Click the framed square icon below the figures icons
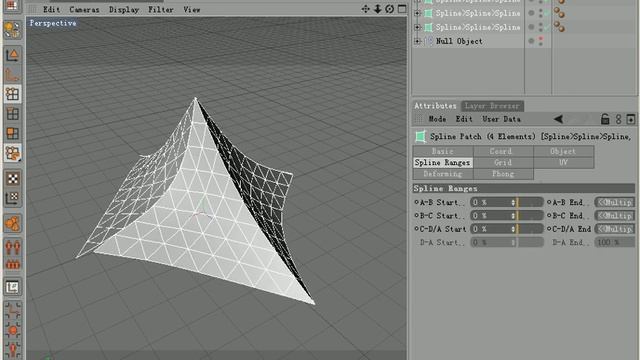 click(12, 288)
